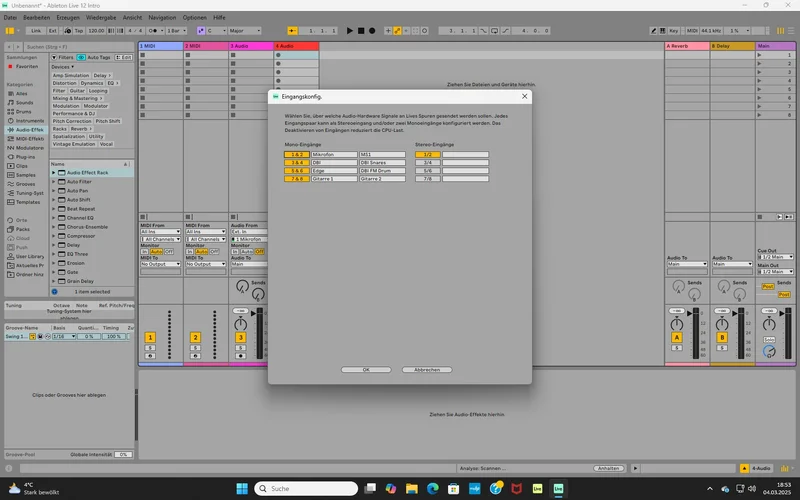Screen dimensions: 800x500
Task: Select the Templates category icon
Action: pos(11,202)
